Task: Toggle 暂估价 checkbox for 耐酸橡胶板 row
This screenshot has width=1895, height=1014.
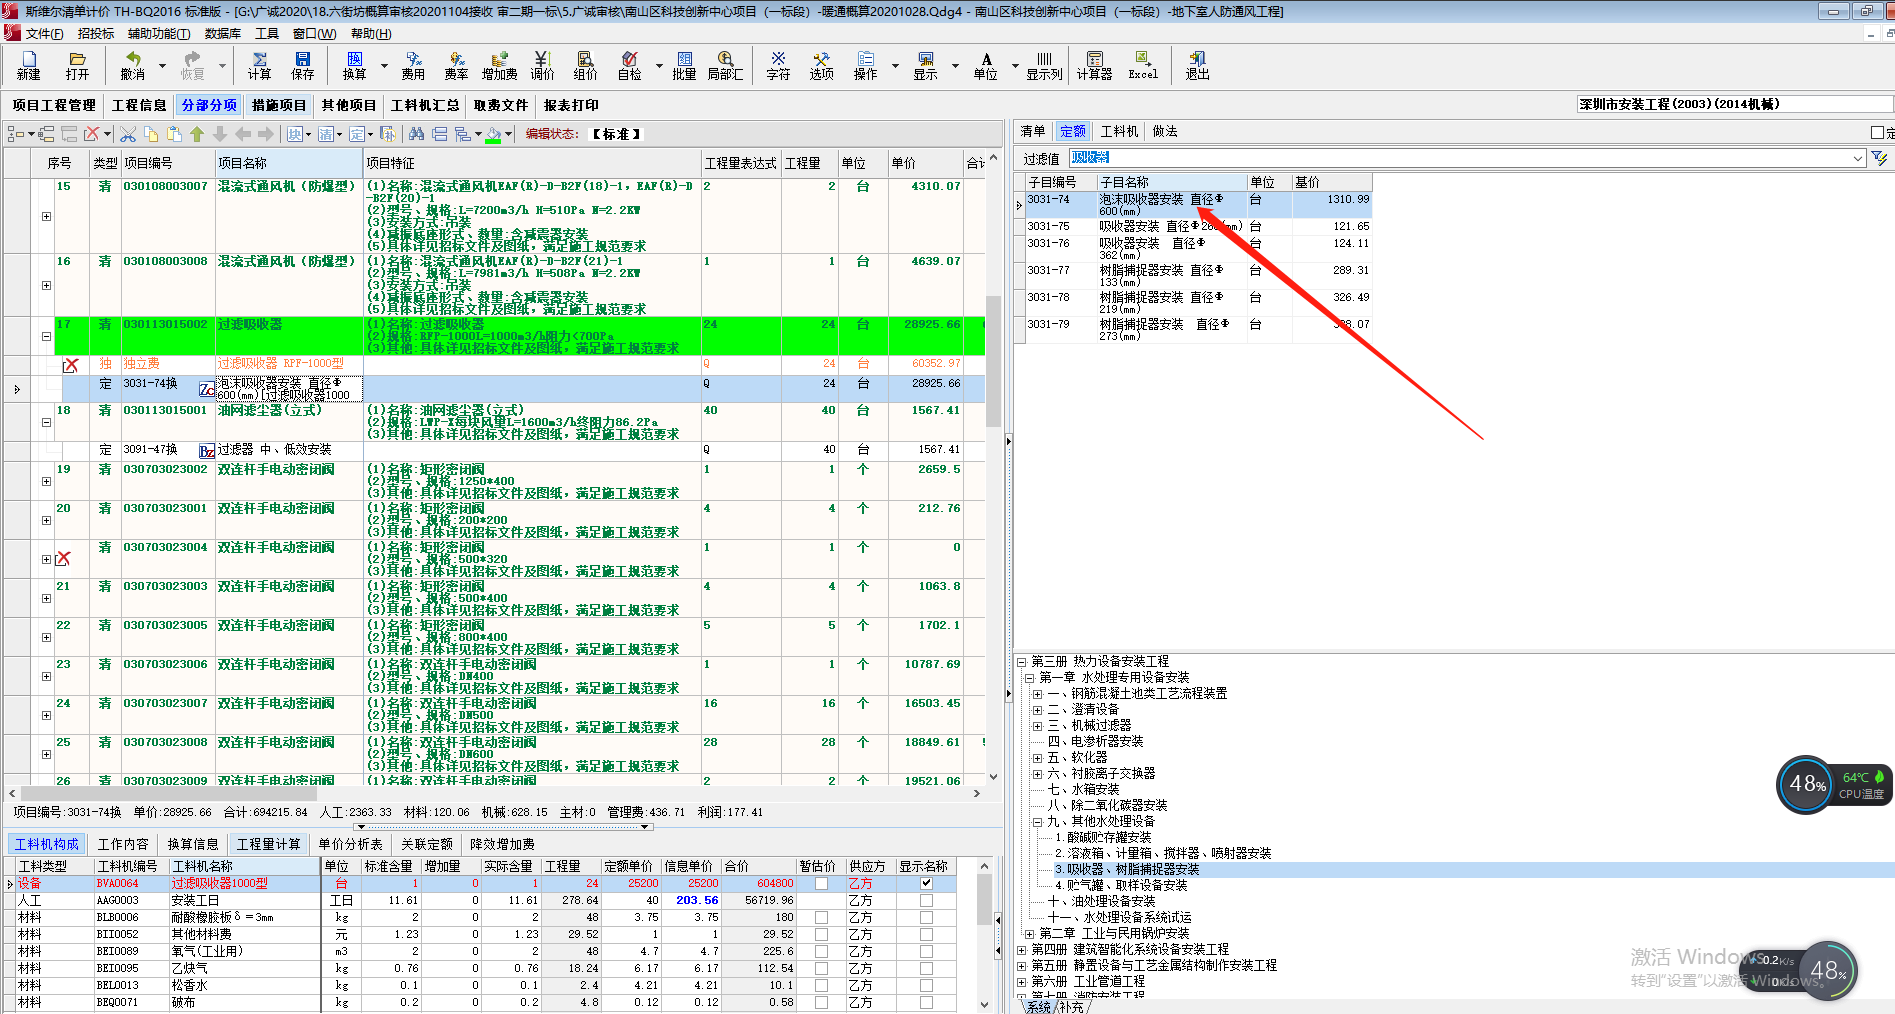Action: (821, 917)
